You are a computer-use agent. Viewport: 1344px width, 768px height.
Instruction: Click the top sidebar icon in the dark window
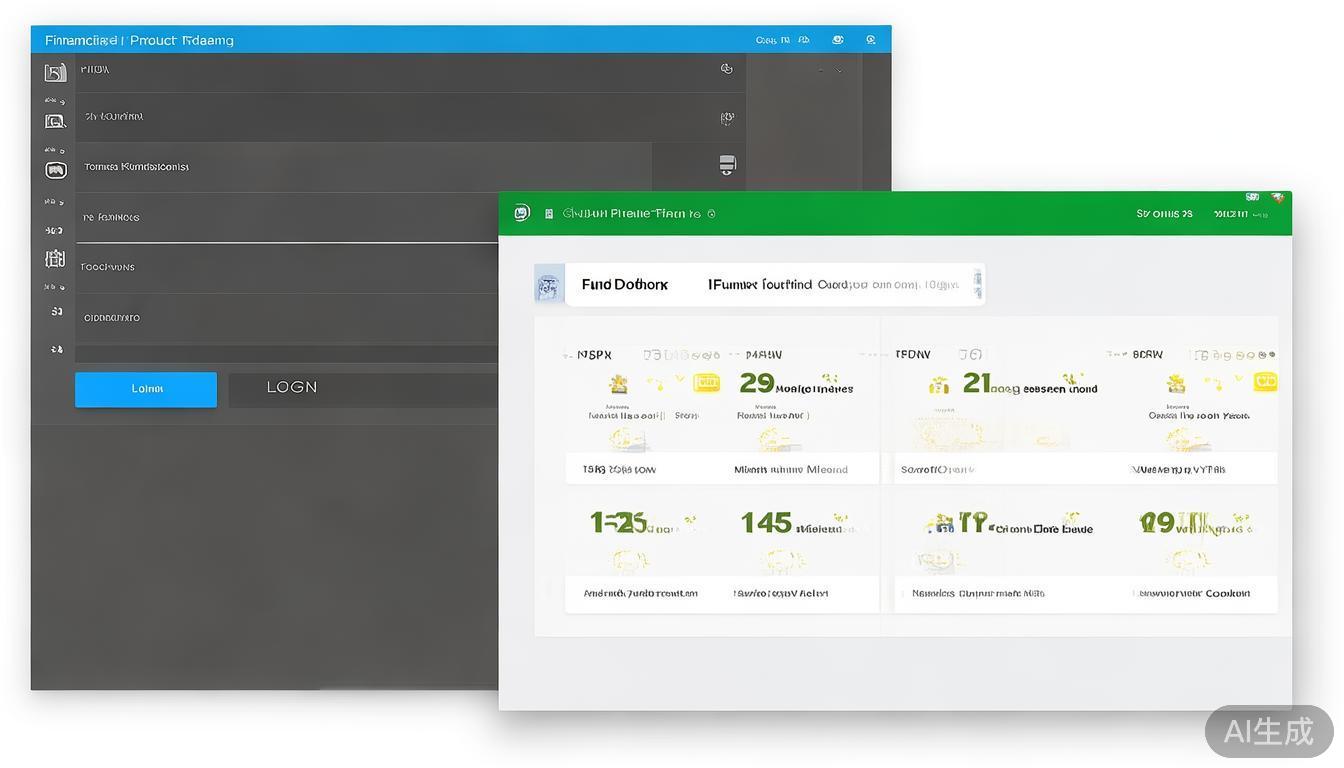coord(55,72)
